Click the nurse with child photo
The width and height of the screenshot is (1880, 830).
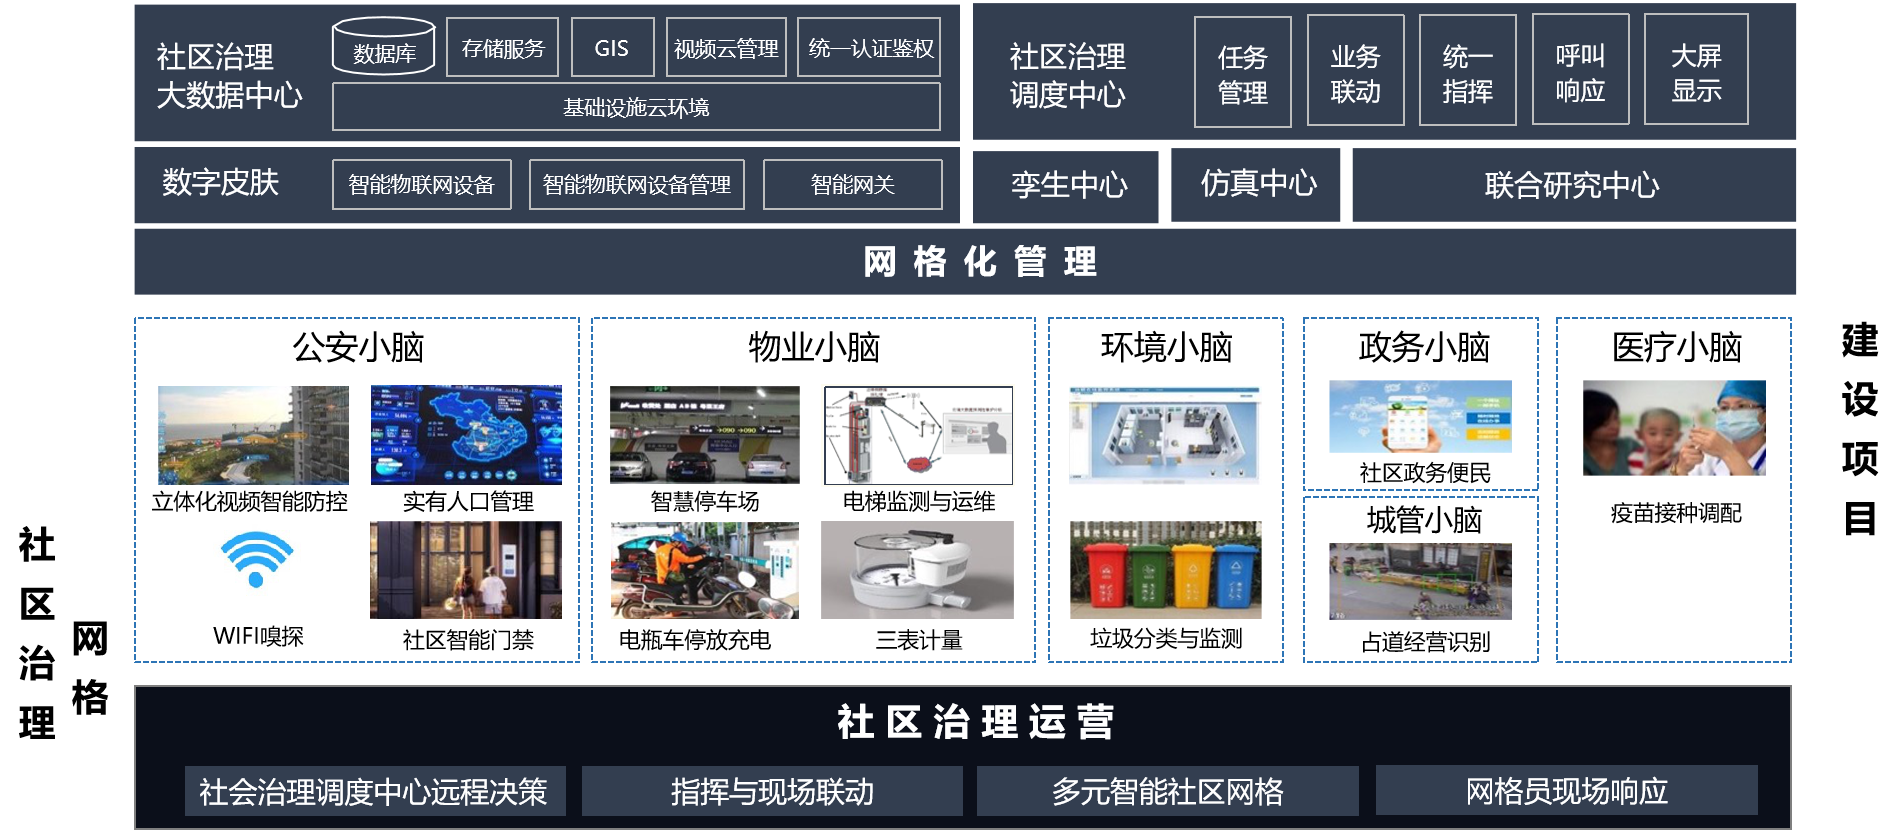click(x=1673, y=428)
